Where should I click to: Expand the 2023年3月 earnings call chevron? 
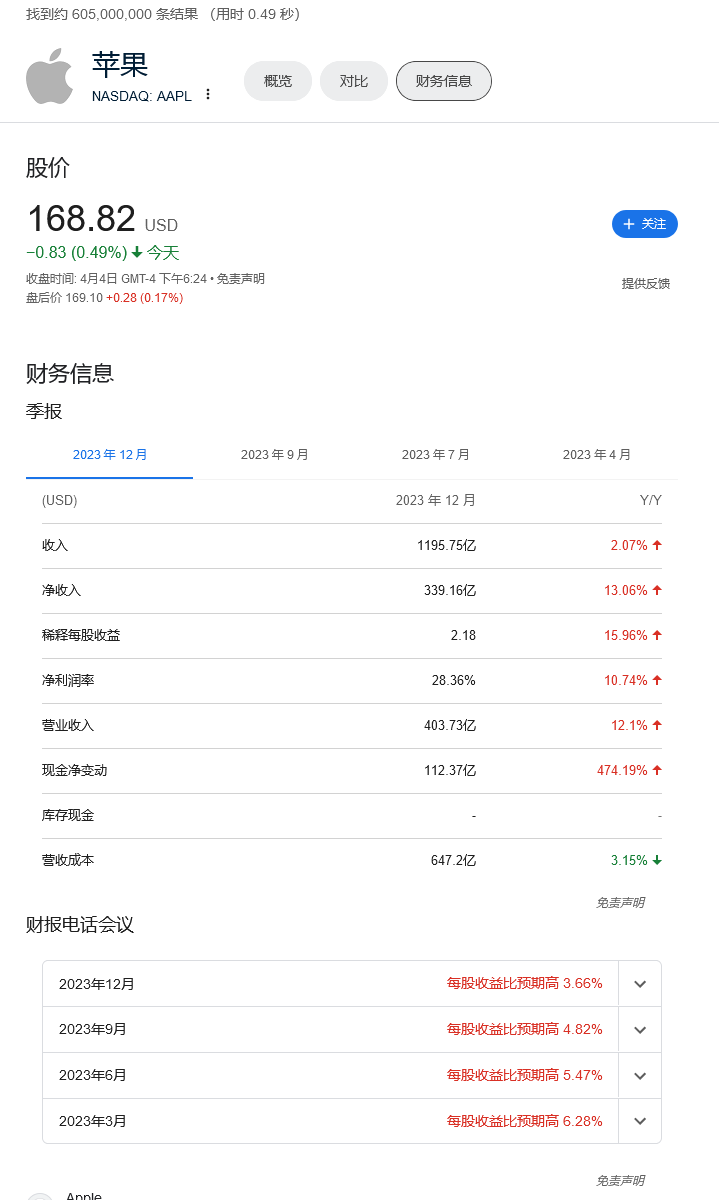coord(640,1121)
